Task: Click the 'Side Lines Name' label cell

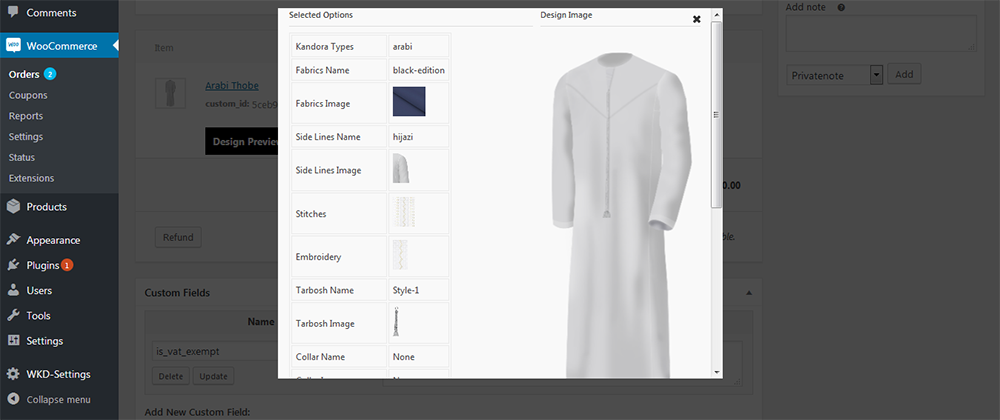Action: [x=339, y=136]
